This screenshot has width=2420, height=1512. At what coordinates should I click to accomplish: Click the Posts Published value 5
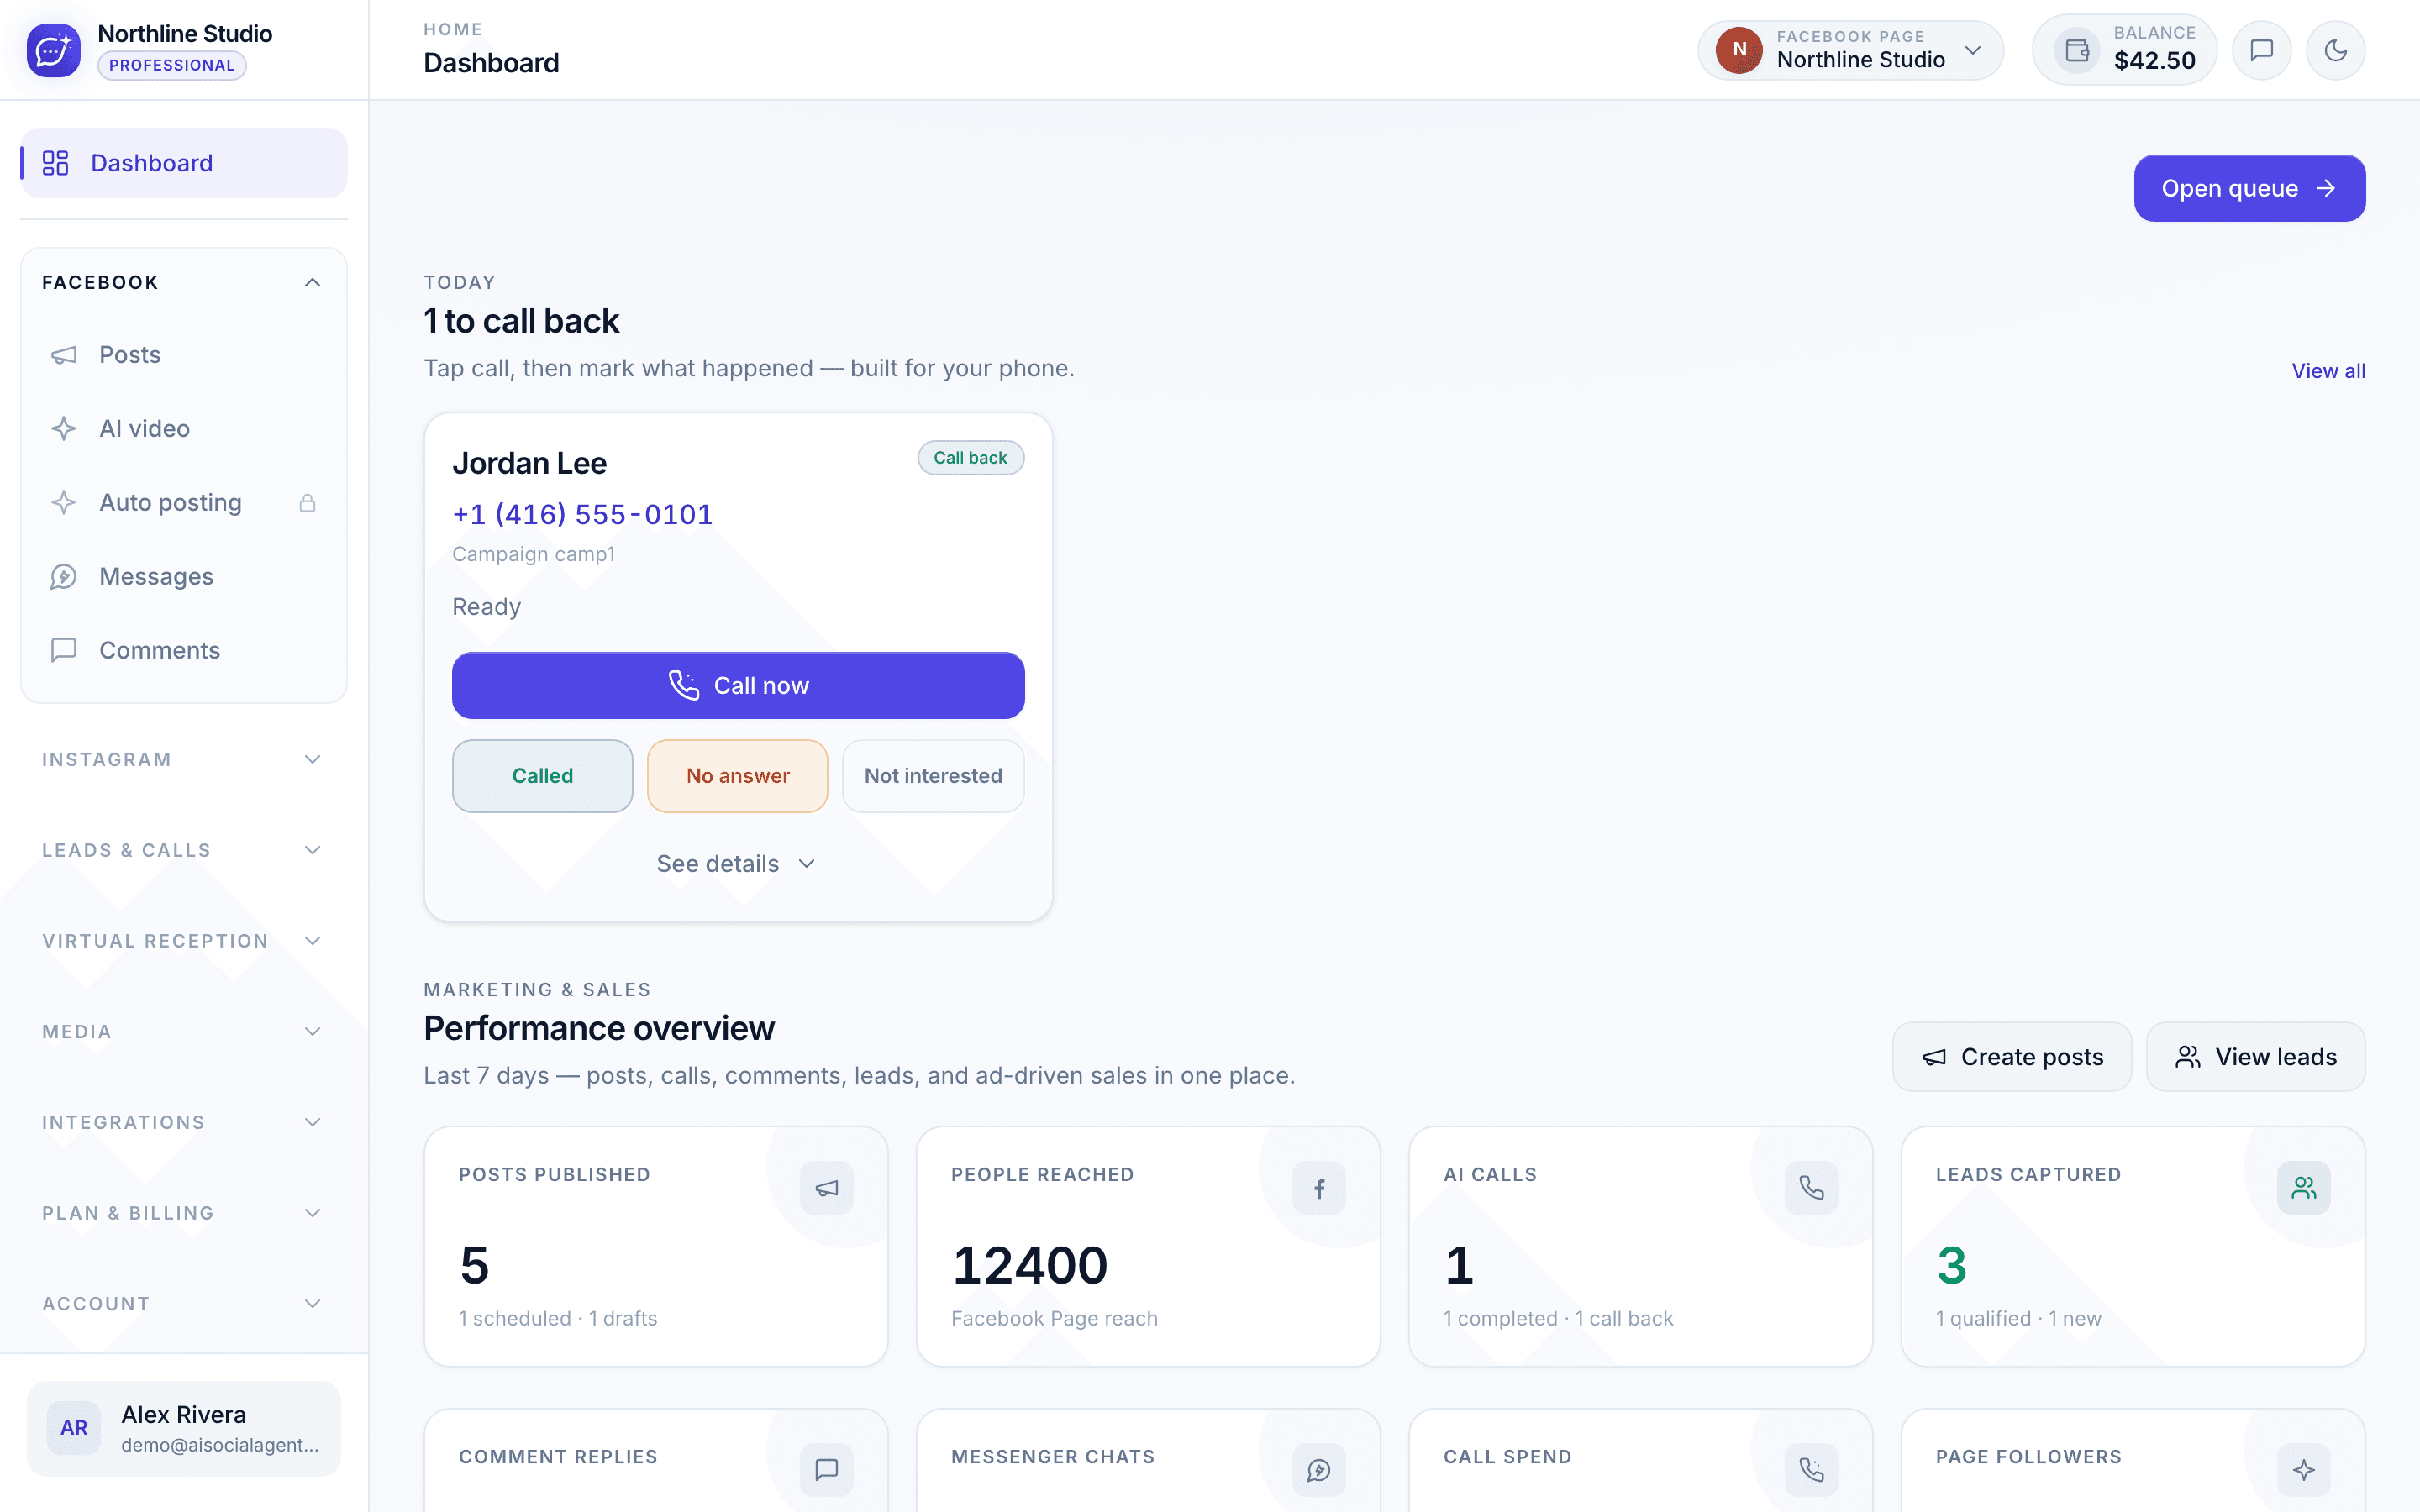(474, 1265)
